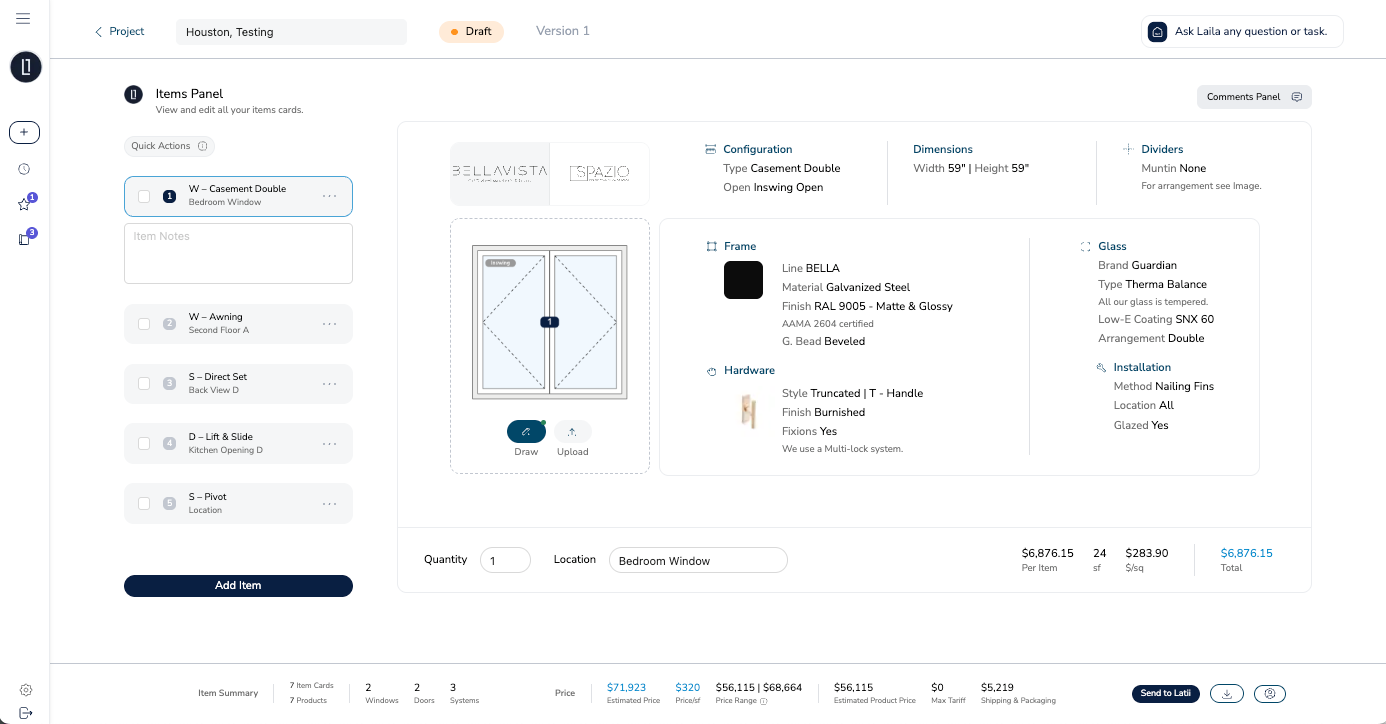Check the W – Casement Double checkbox
The image size is (1386, 724).
coord(144,196)
